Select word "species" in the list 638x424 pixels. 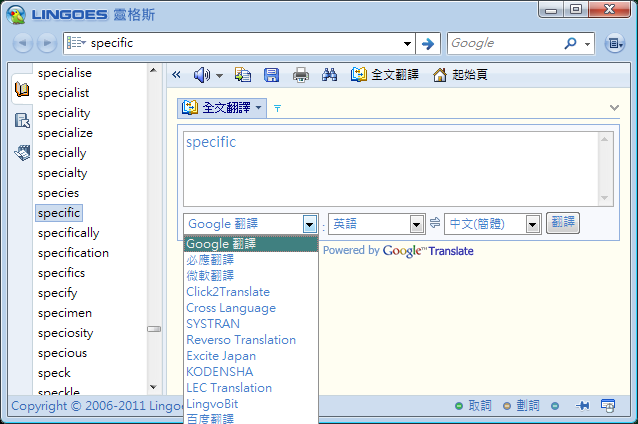click(58, 193)
